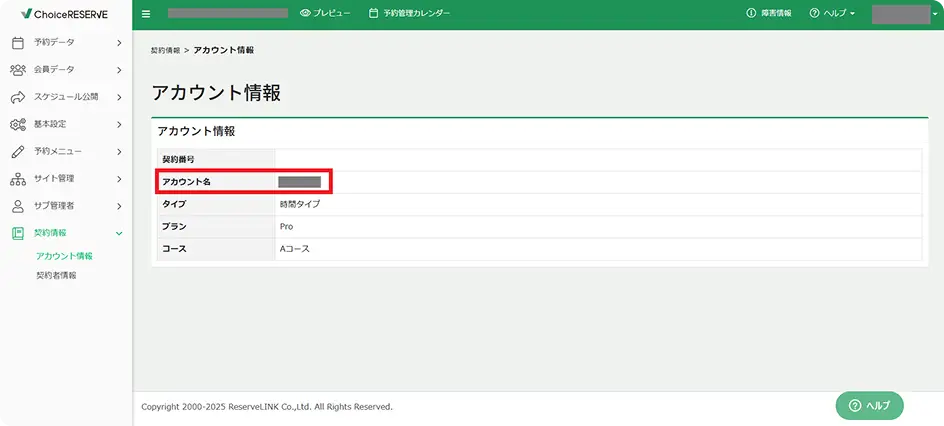
Task: Select 契約者情報 submenu item
Action: click(x=56, y=276)
